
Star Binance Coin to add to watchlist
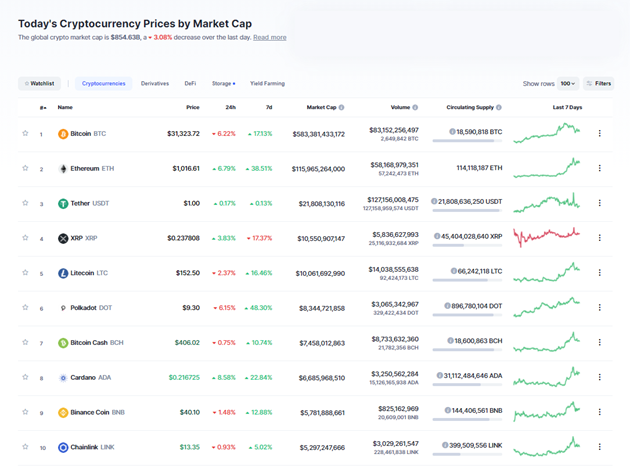25,412
